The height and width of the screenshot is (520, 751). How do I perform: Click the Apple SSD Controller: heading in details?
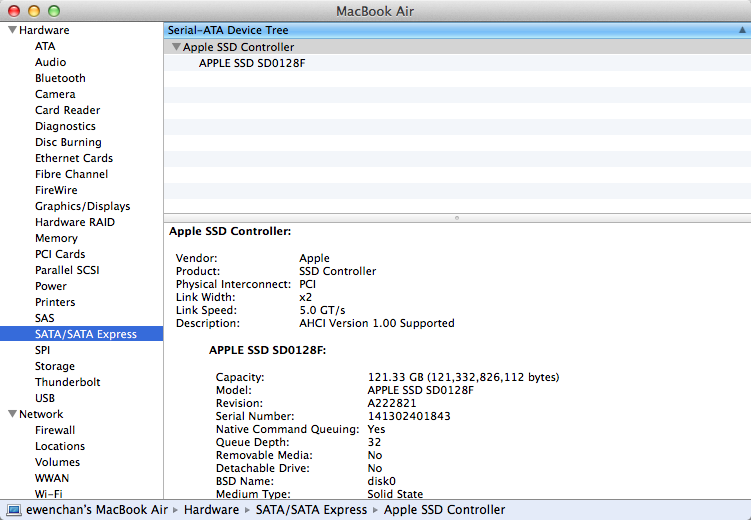[x=230, y=231]
